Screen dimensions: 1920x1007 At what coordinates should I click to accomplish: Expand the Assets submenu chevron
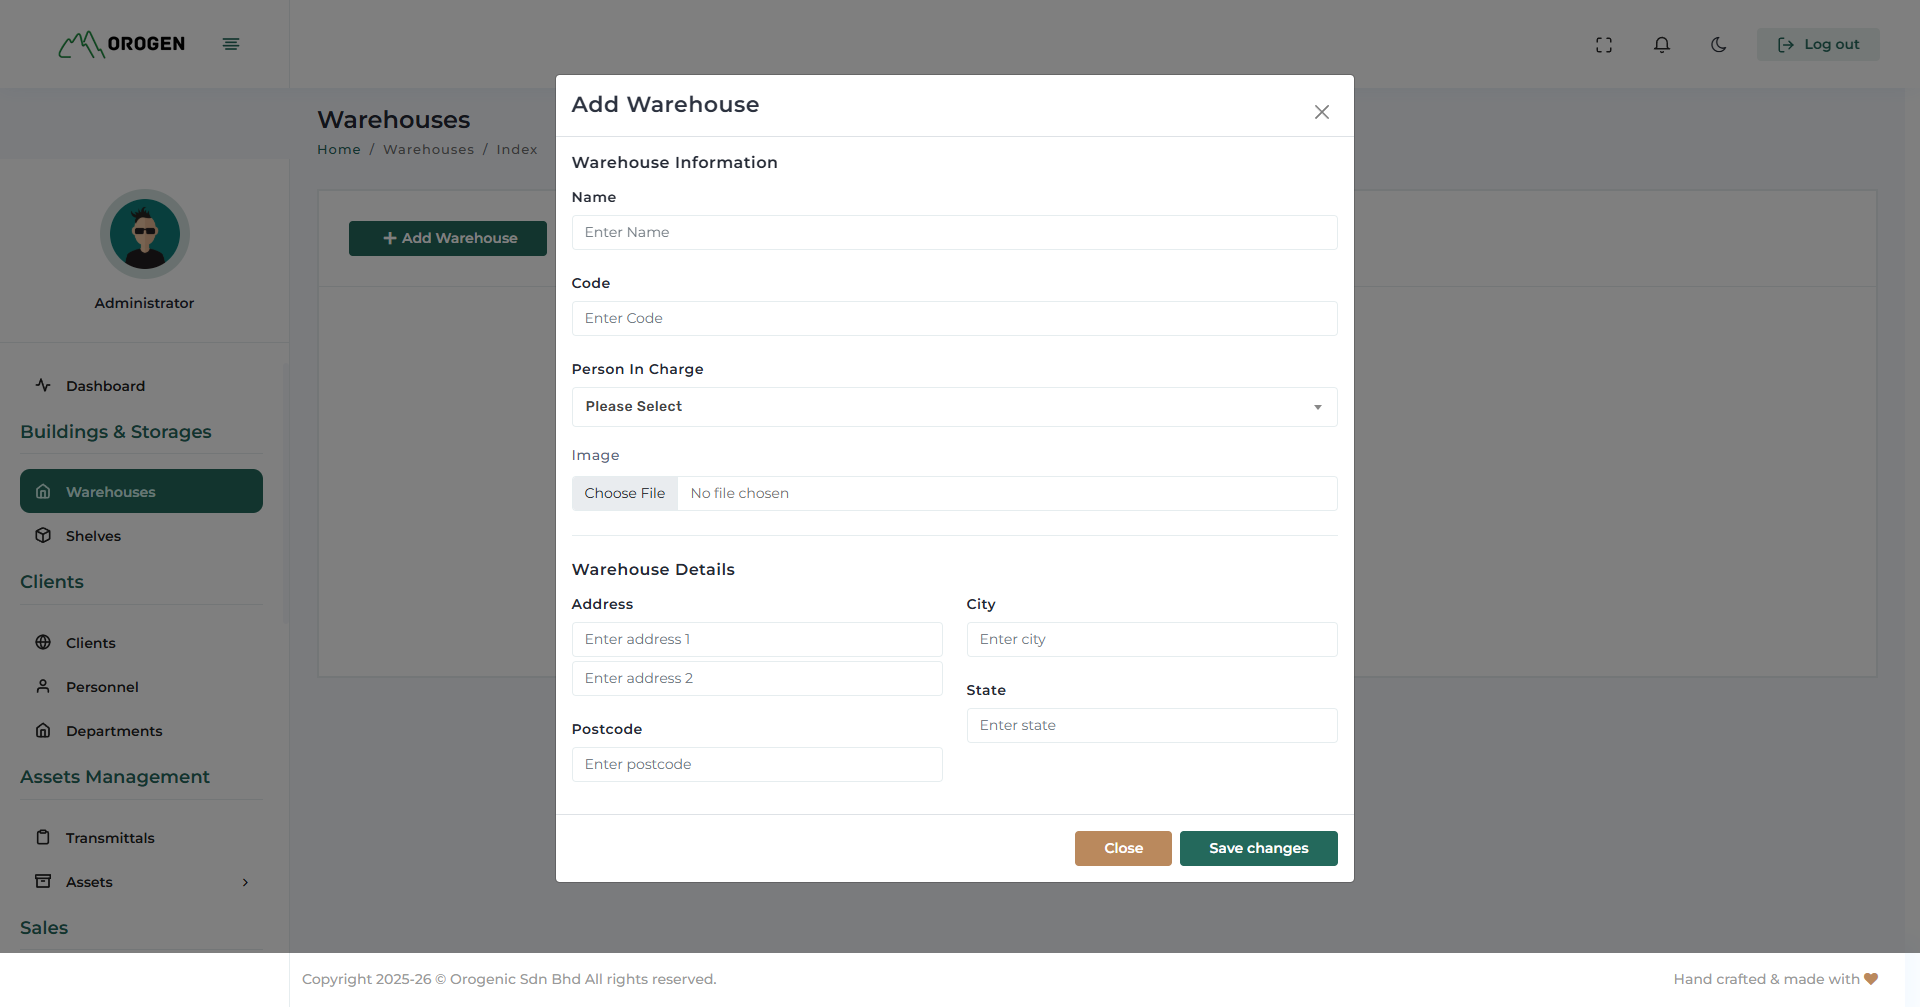[245, 882]
